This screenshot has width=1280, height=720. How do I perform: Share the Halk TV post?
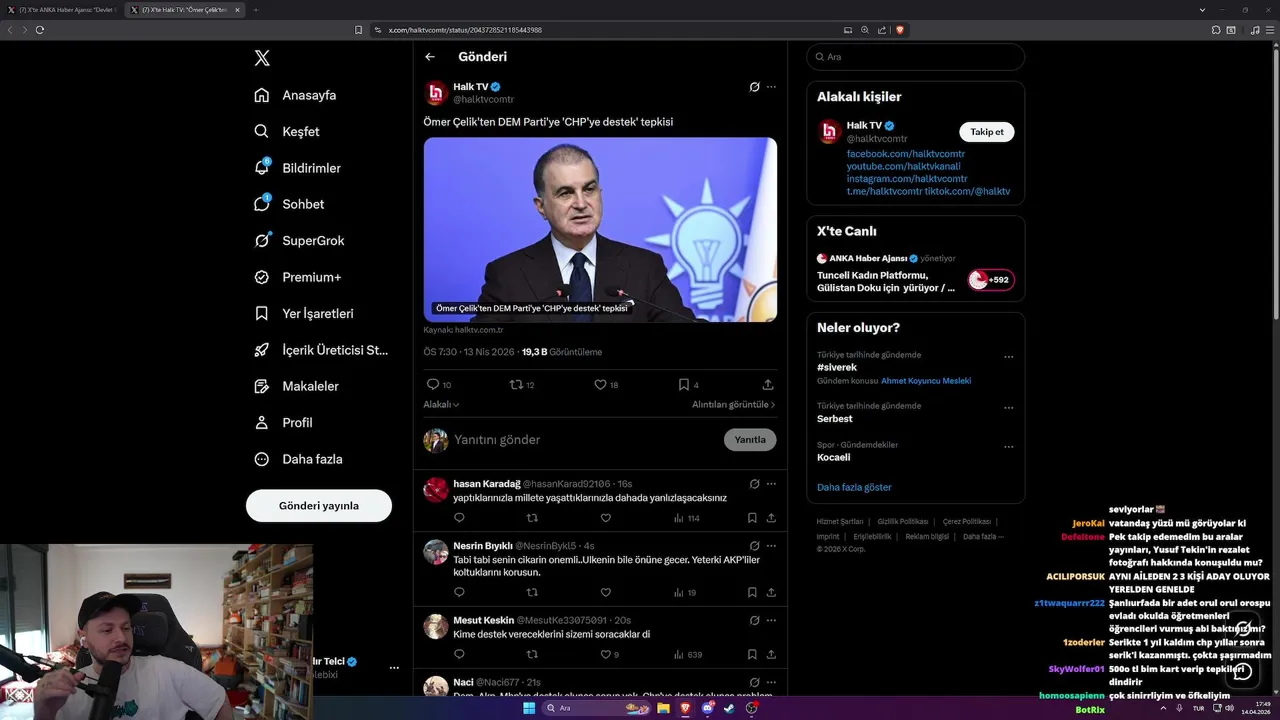coord(768,384)
